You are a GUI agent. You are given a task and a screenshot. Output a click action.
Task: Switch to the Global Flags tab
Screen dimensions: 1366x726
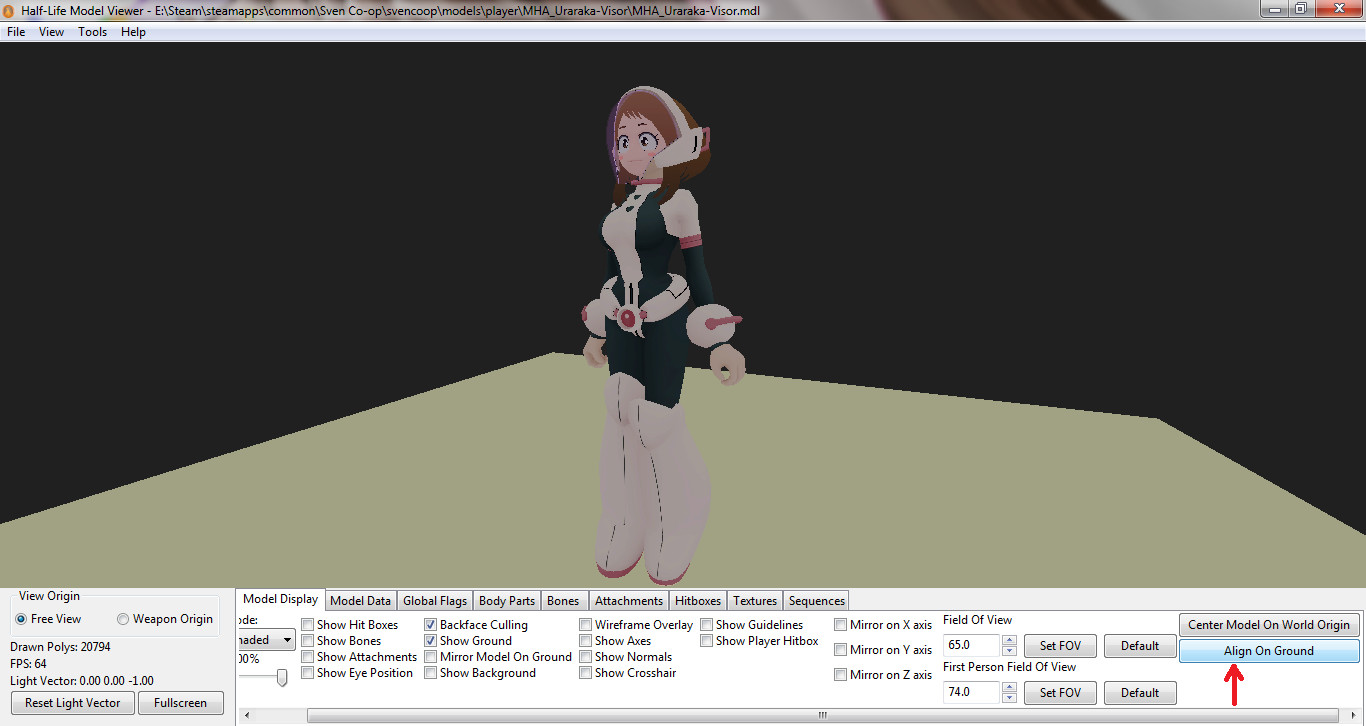435,601
